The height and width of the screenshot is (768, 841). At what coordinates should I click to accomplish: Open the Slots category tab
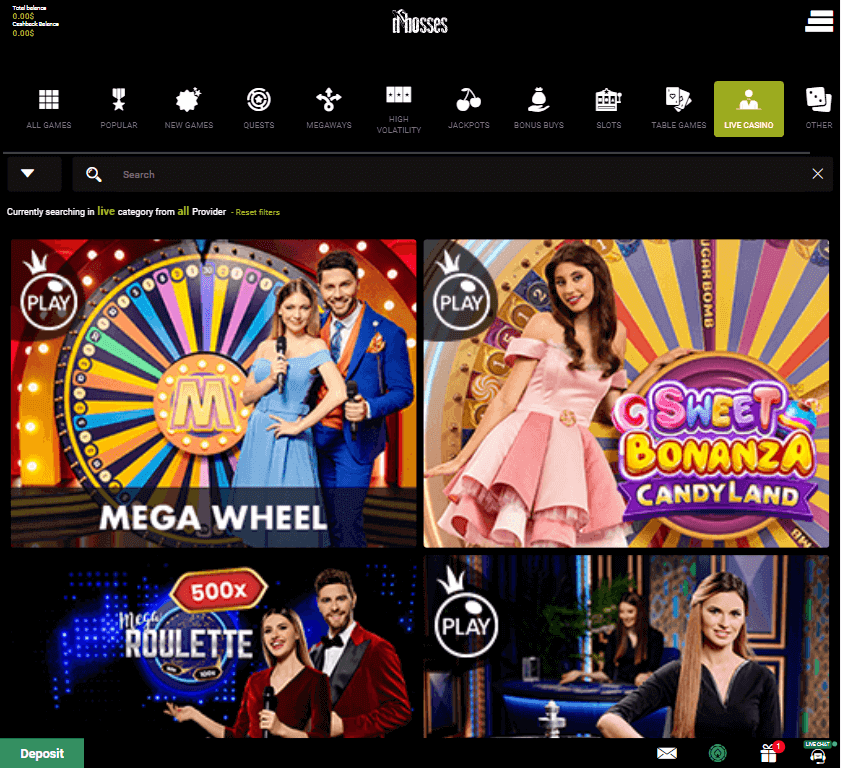tap(608, 109)
